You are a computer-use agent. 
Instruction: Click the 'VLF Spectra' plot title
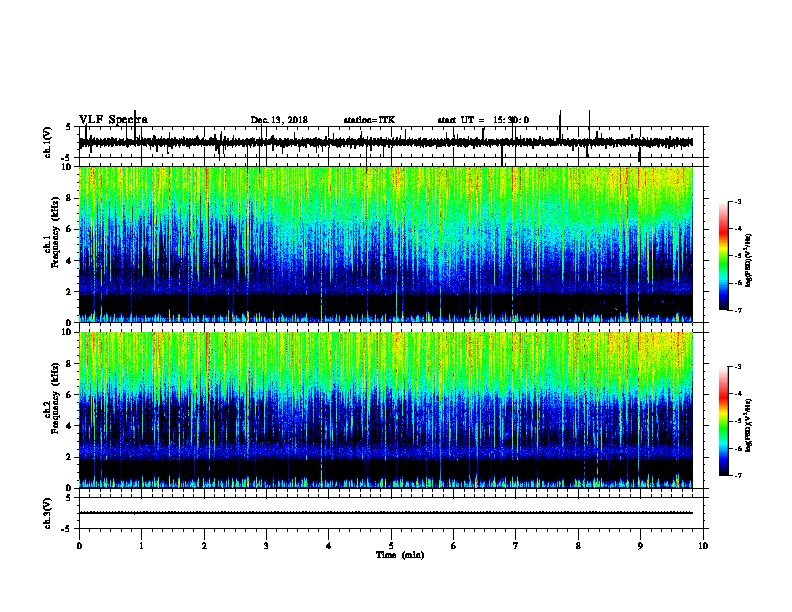(113, 120)
